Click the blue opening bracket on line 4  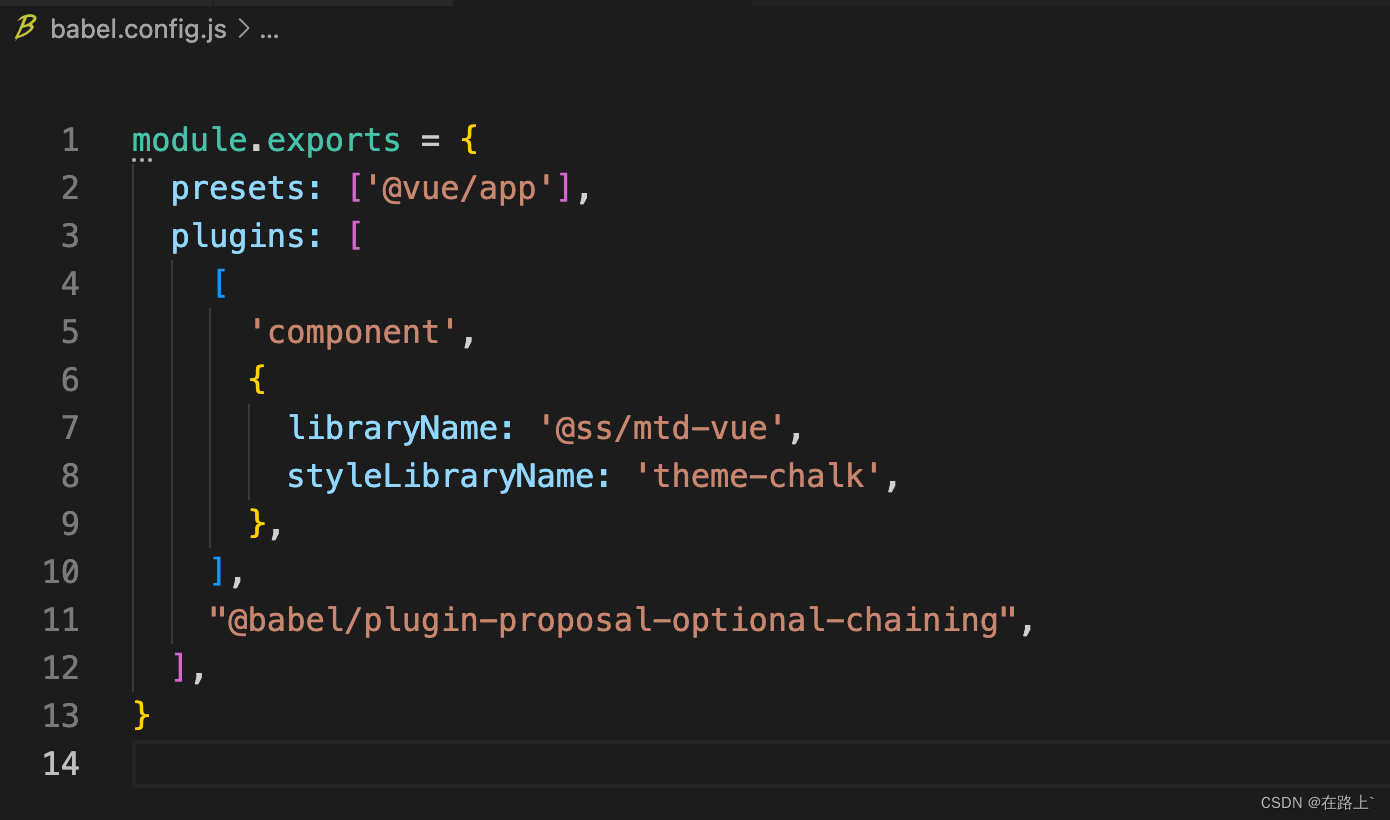coord(220,284)
